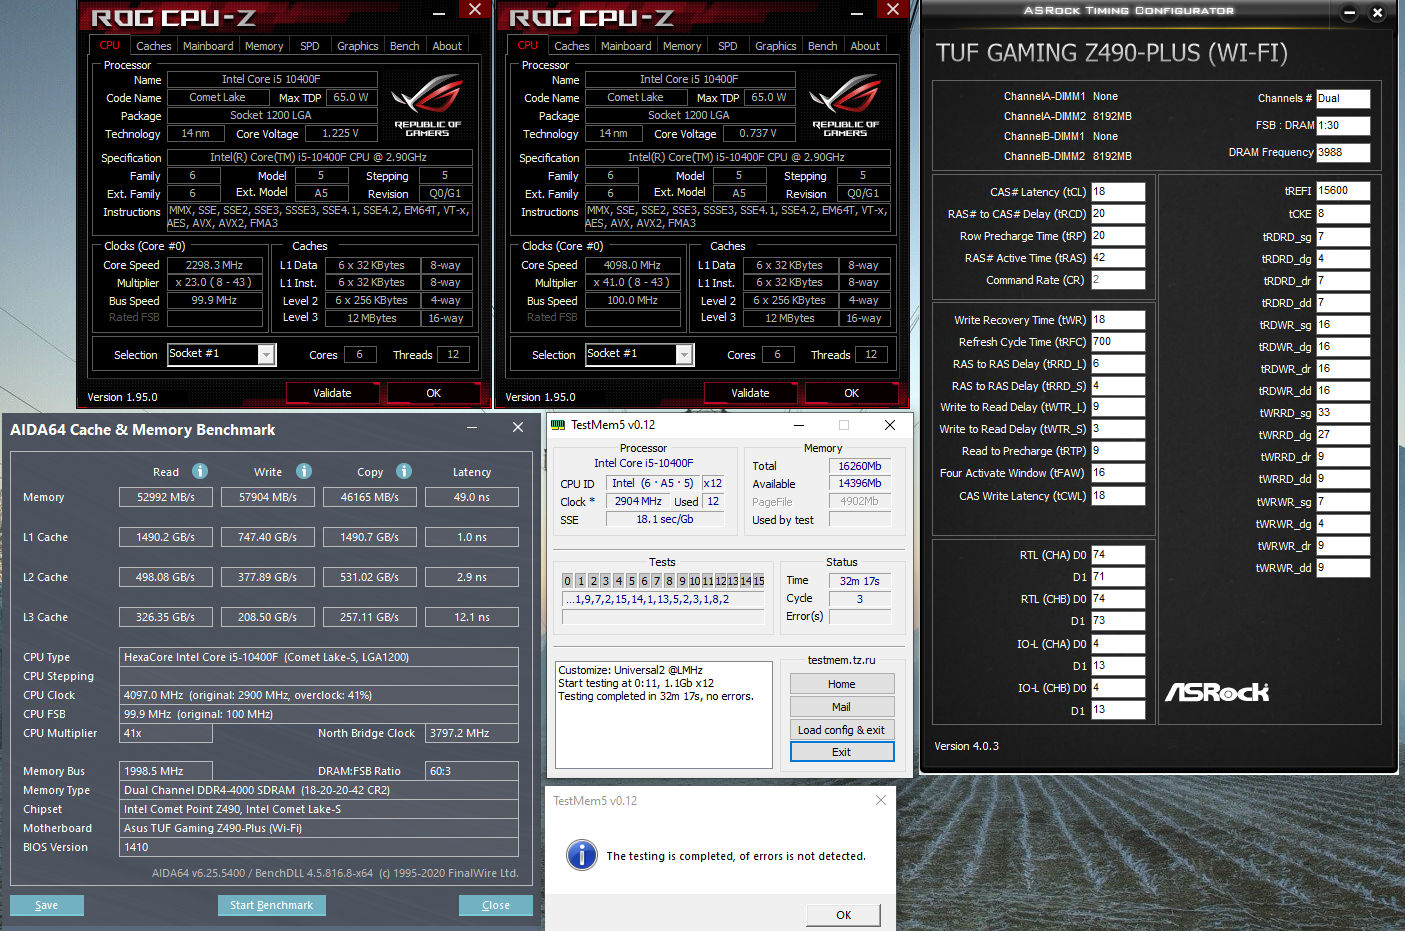Click the tCKE value field

(1343, 214)
